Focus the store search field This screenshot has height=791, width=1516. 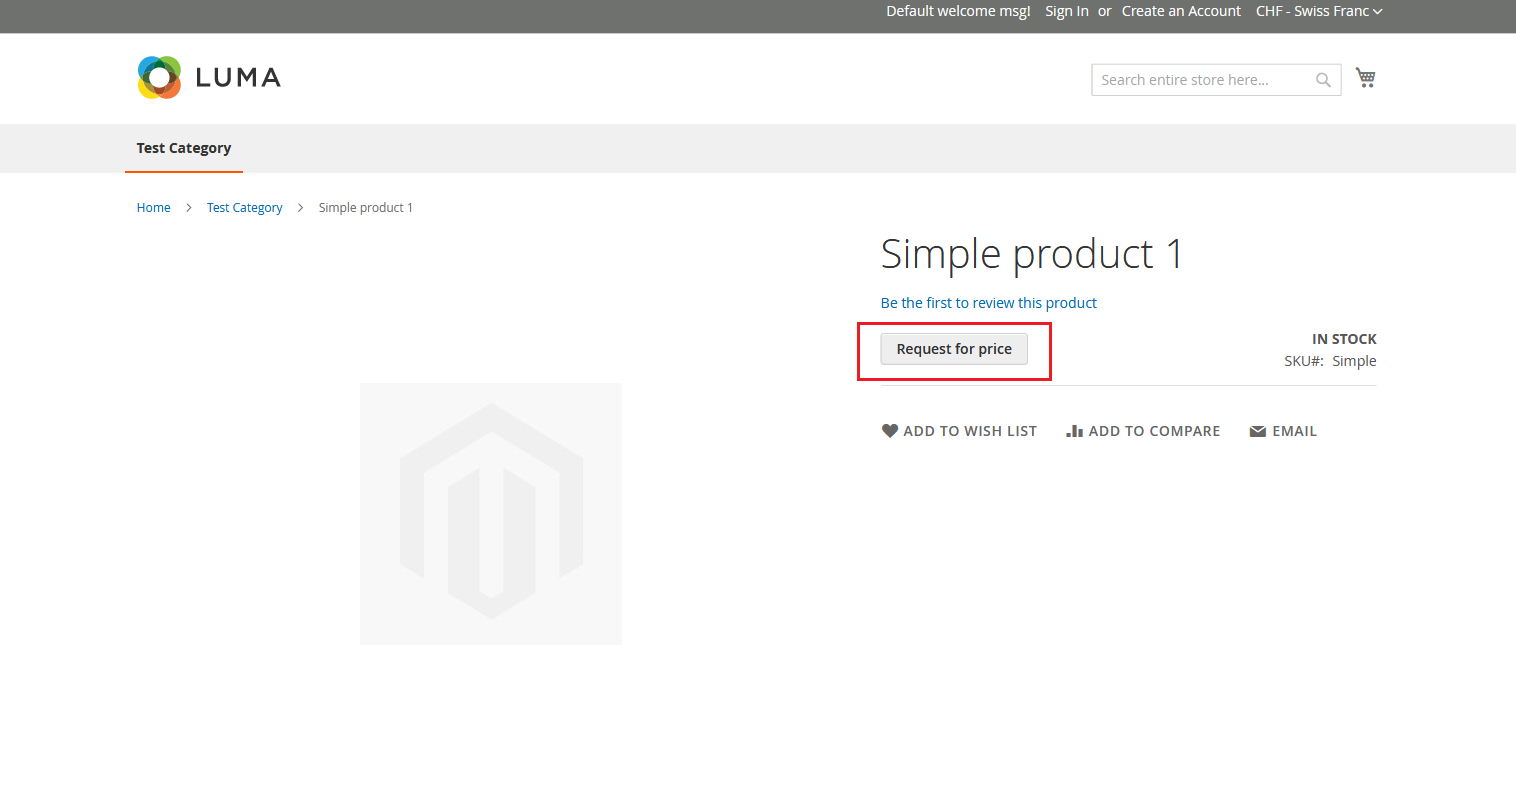pos(1200,80)
